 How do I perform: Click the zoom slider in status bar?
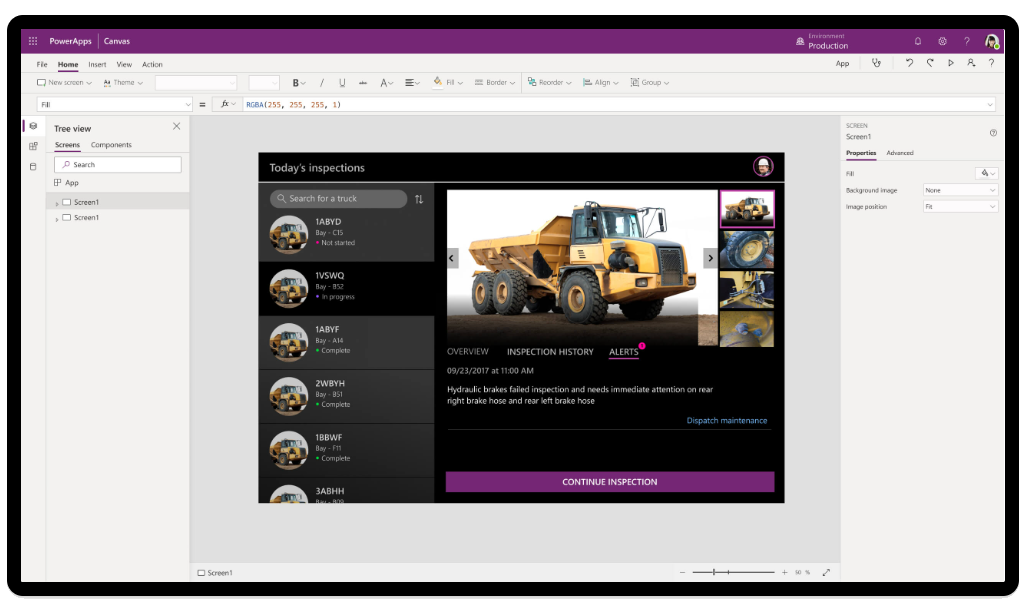(x=734, y=572)
